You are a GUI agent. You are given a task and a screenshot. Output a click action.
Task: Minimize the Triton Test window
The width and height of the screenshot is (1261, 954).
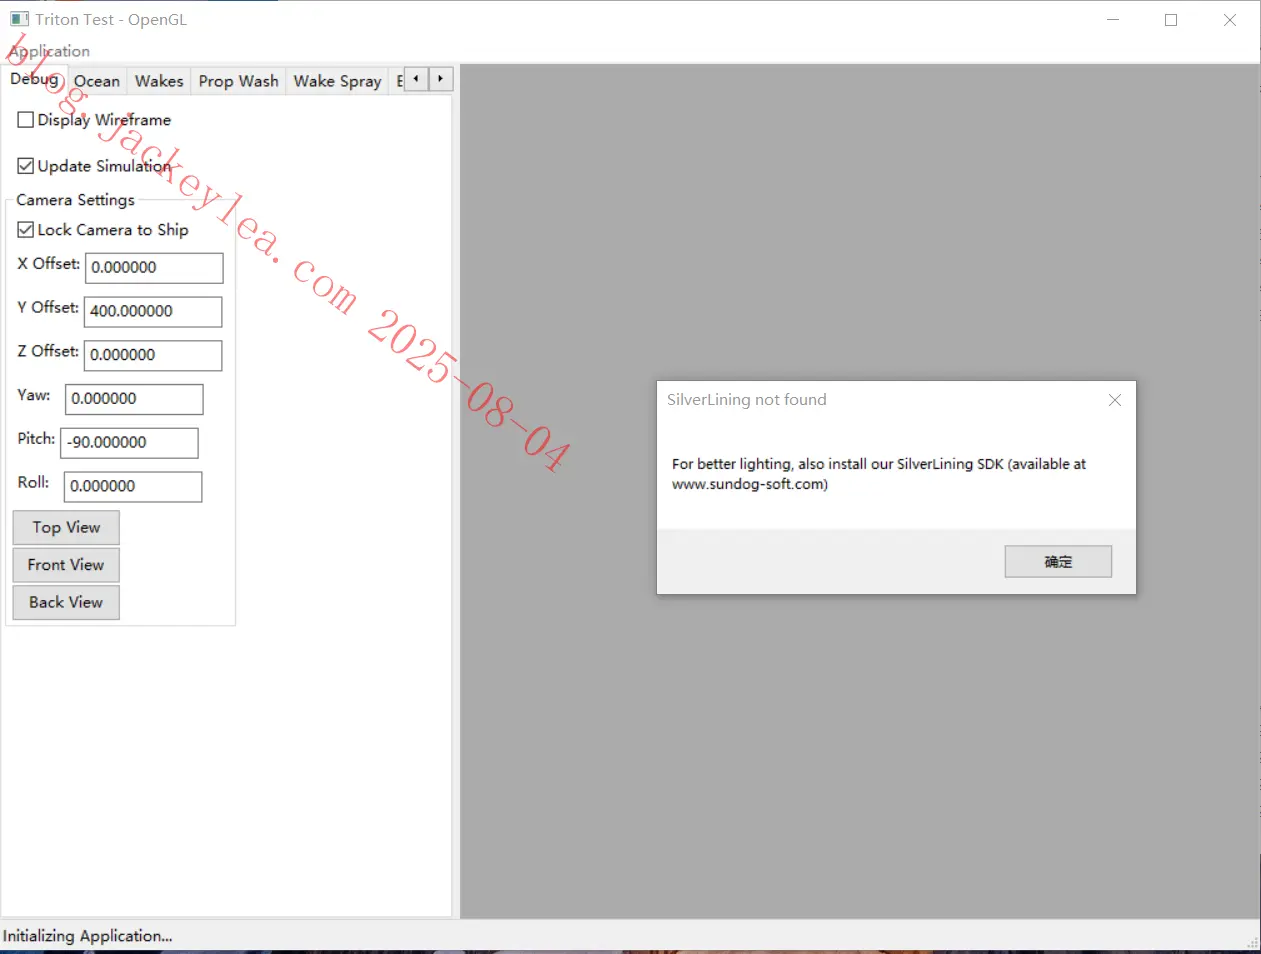1113,20
